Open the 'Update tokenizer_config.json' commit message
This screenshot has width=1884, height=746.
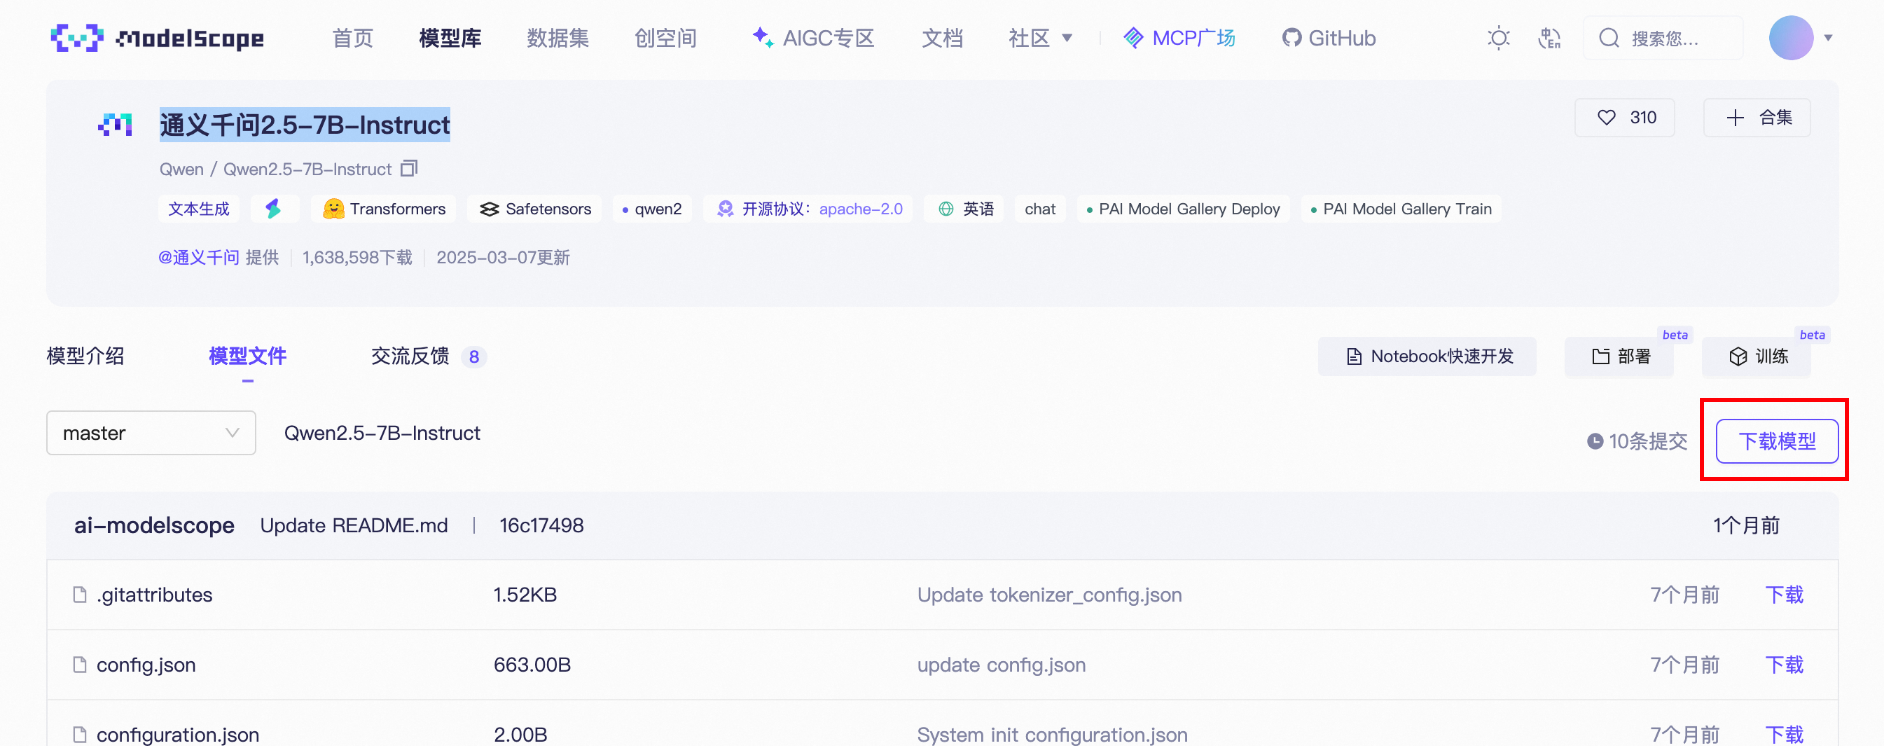click(x=1049, y=595)
